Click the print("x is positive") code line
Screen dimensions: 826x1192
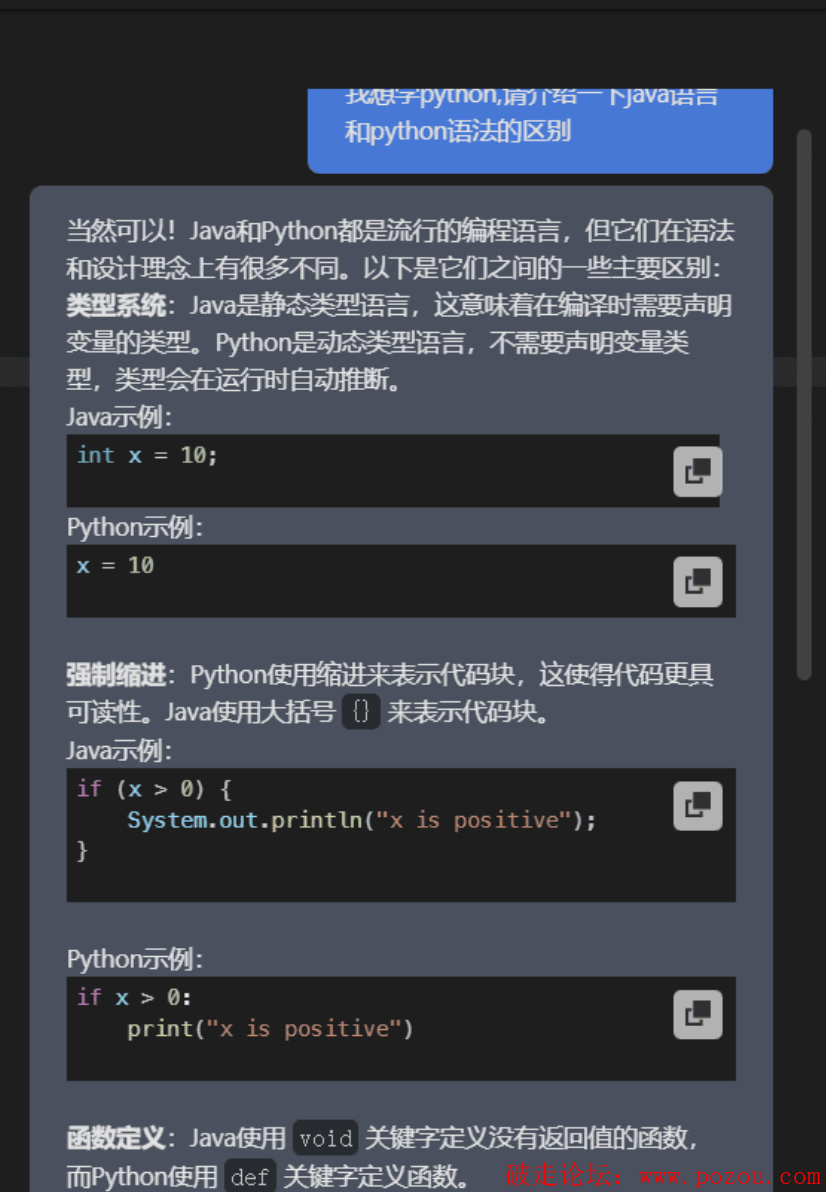click(x=270, y=1029)
